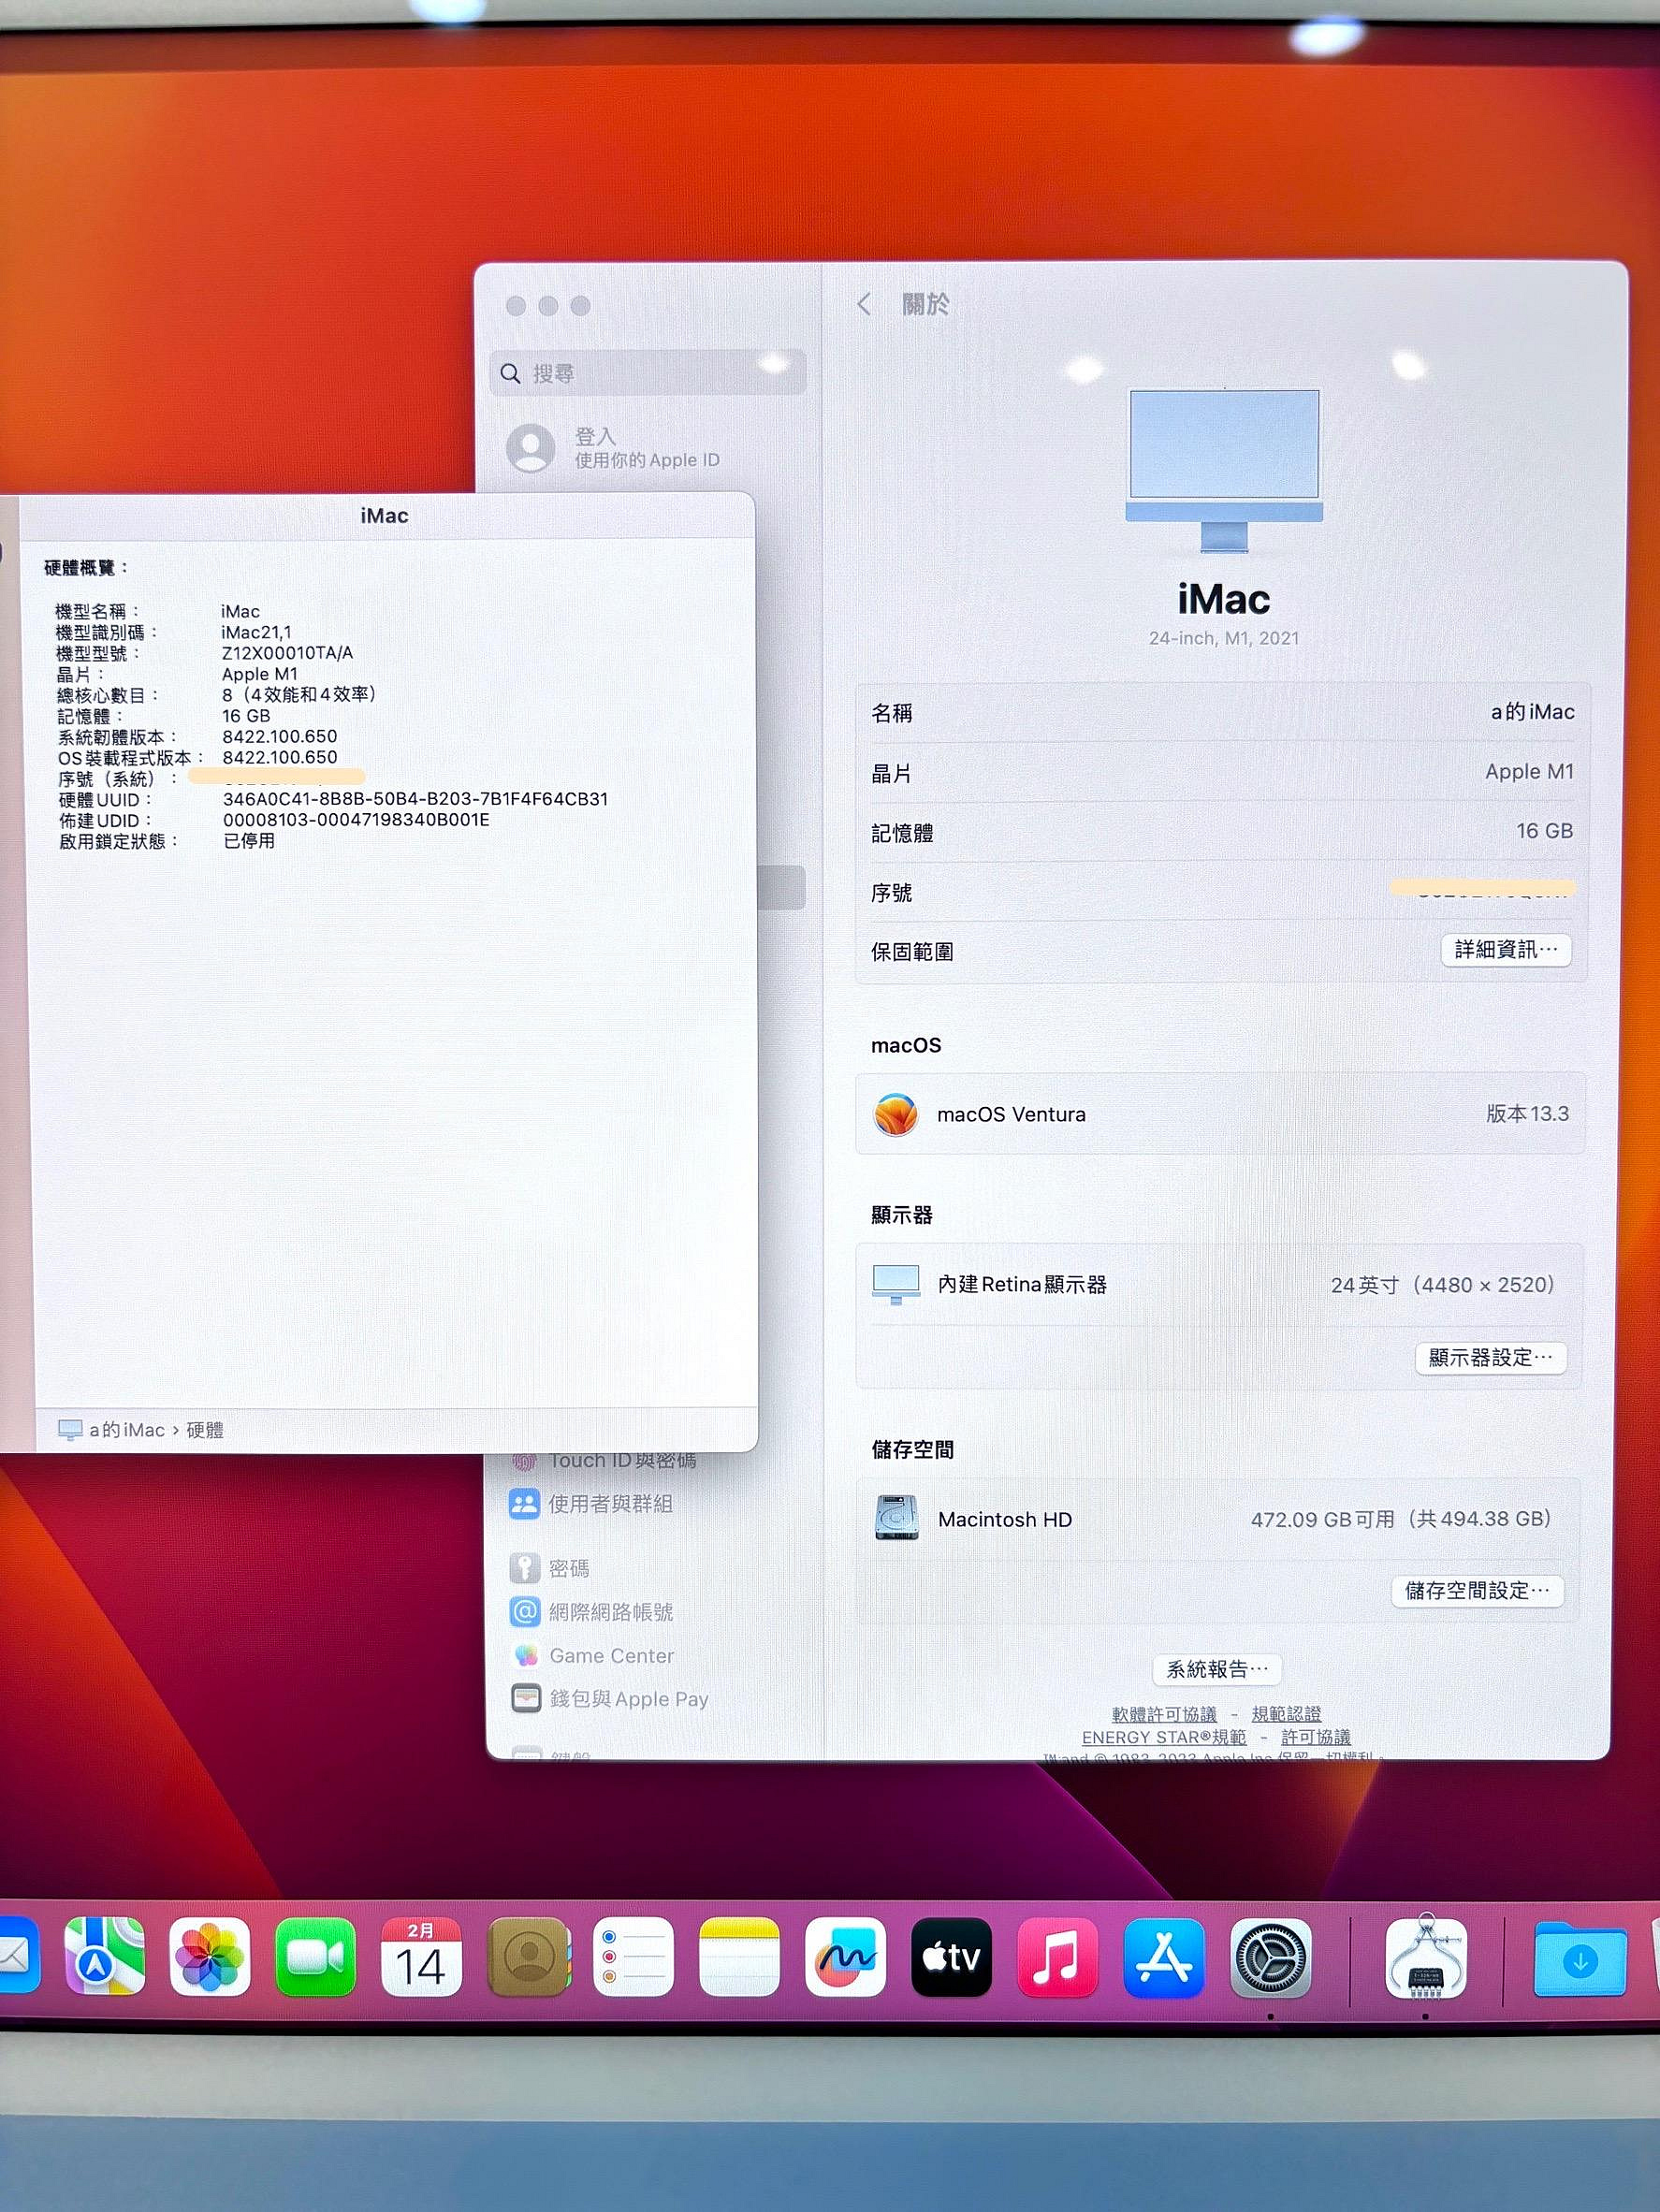Click the 硬體 UUID value 346A0C41-…
Viewport: 1660px width, 2212px height.
pos(415,799)
